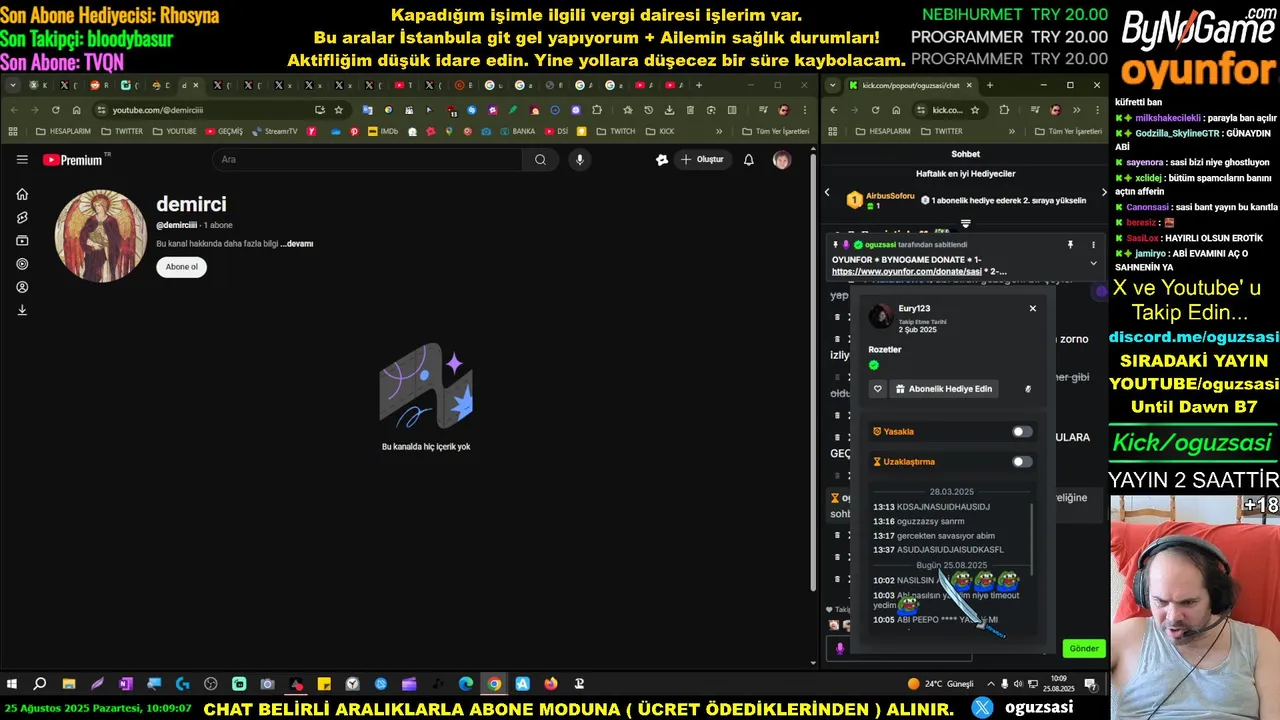Open the Chrome extensions puzzle icon

coord(597,110)
